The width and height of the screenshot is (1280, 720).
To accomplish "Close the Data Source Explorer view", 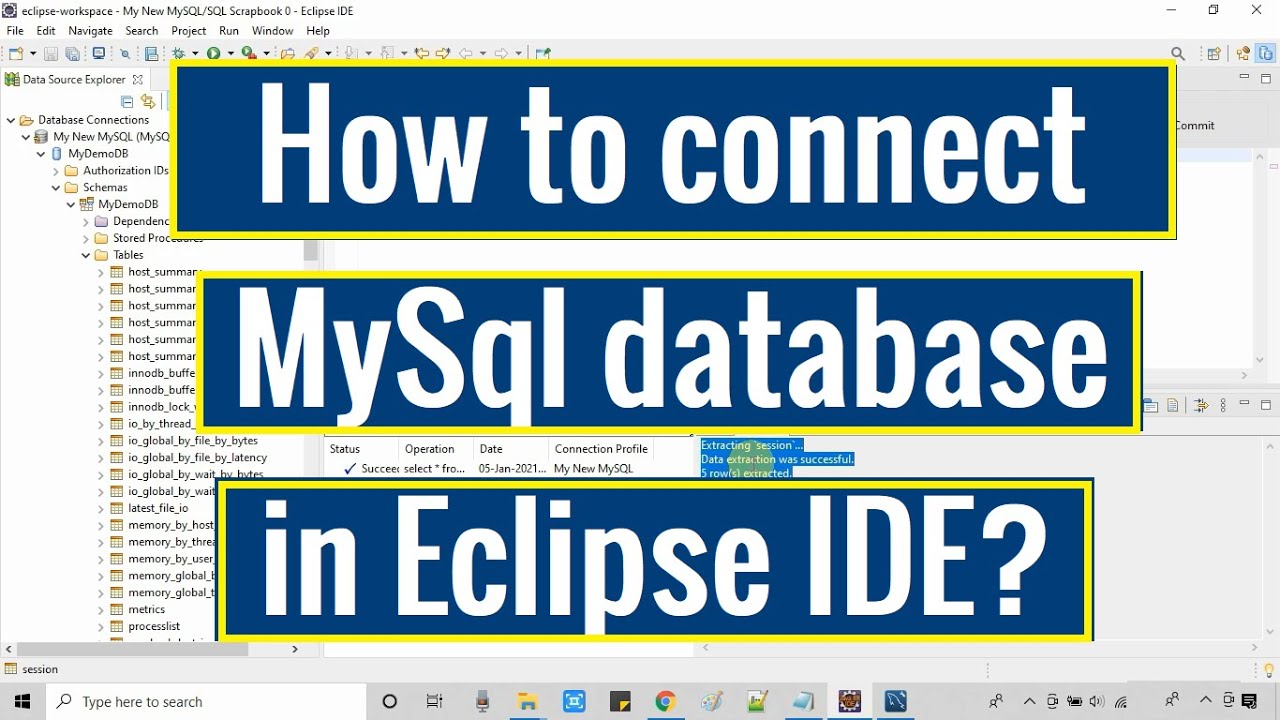I will pos(138,80).
